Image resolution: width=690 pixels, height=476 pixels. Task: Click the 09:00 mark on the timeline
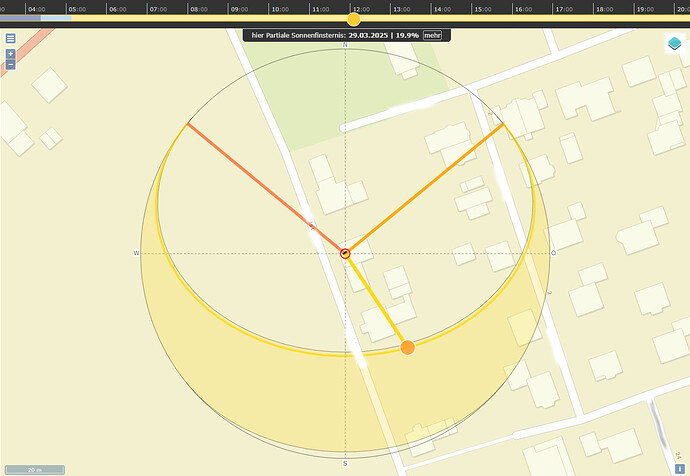coord(239,9)
